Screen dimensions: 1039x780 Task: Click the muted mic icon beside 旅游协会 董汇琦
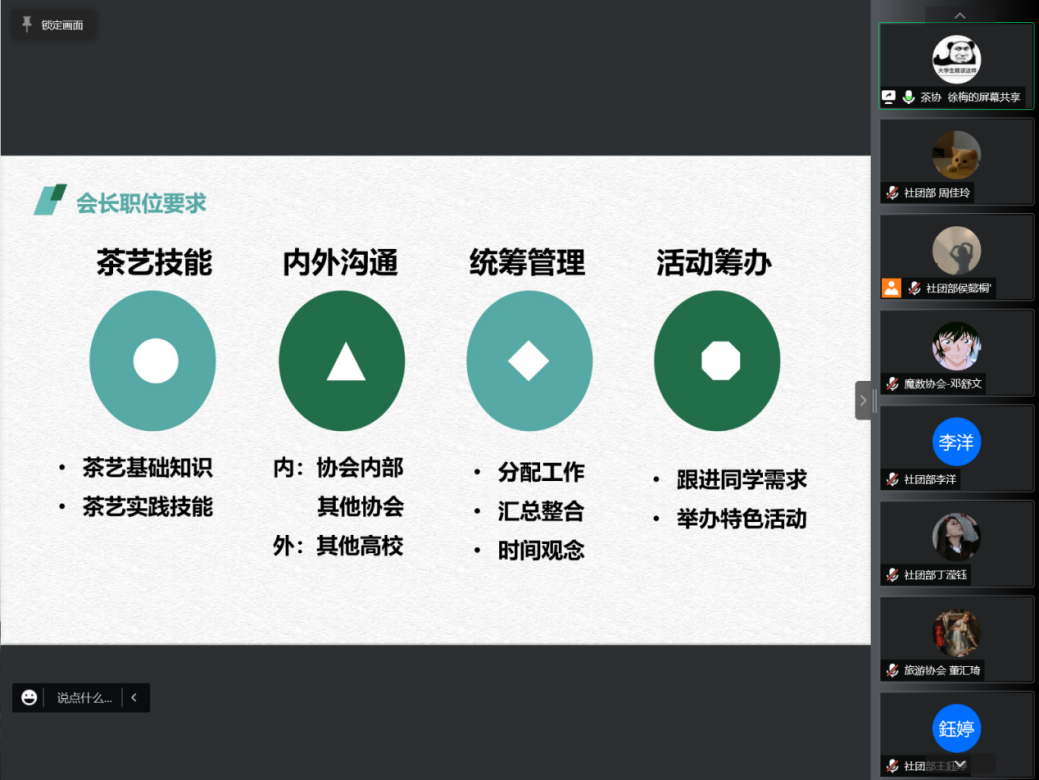(892, 671)
